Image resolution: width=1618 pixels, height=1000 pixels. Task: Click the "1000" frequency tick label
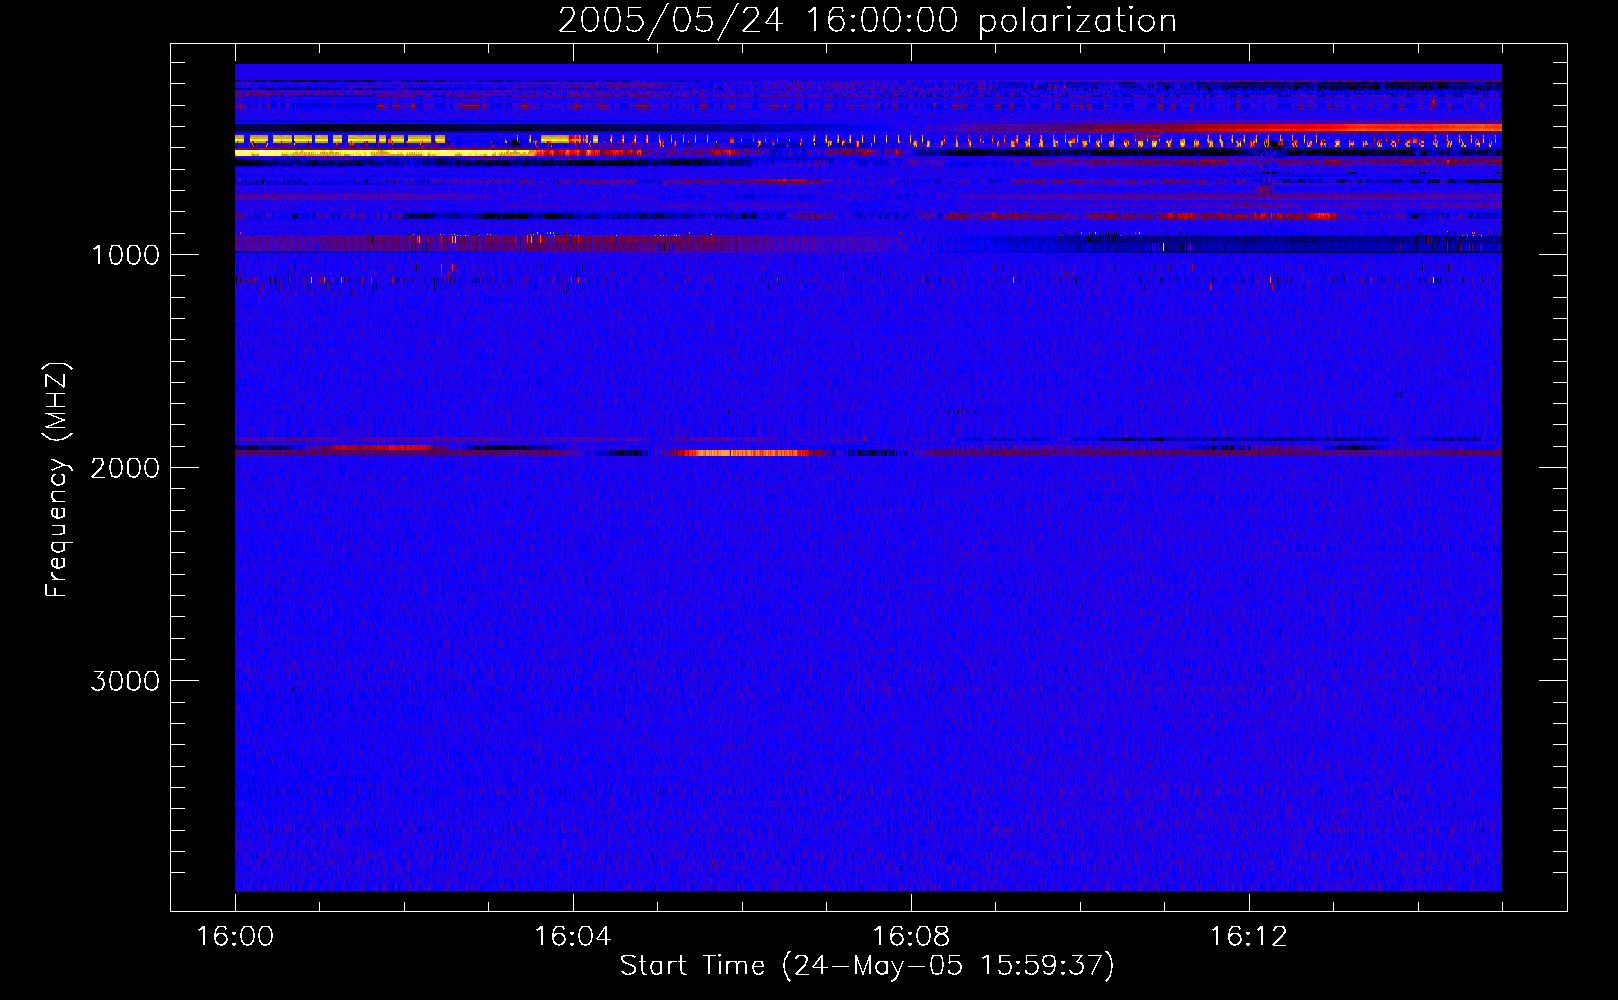click(125, 255)
